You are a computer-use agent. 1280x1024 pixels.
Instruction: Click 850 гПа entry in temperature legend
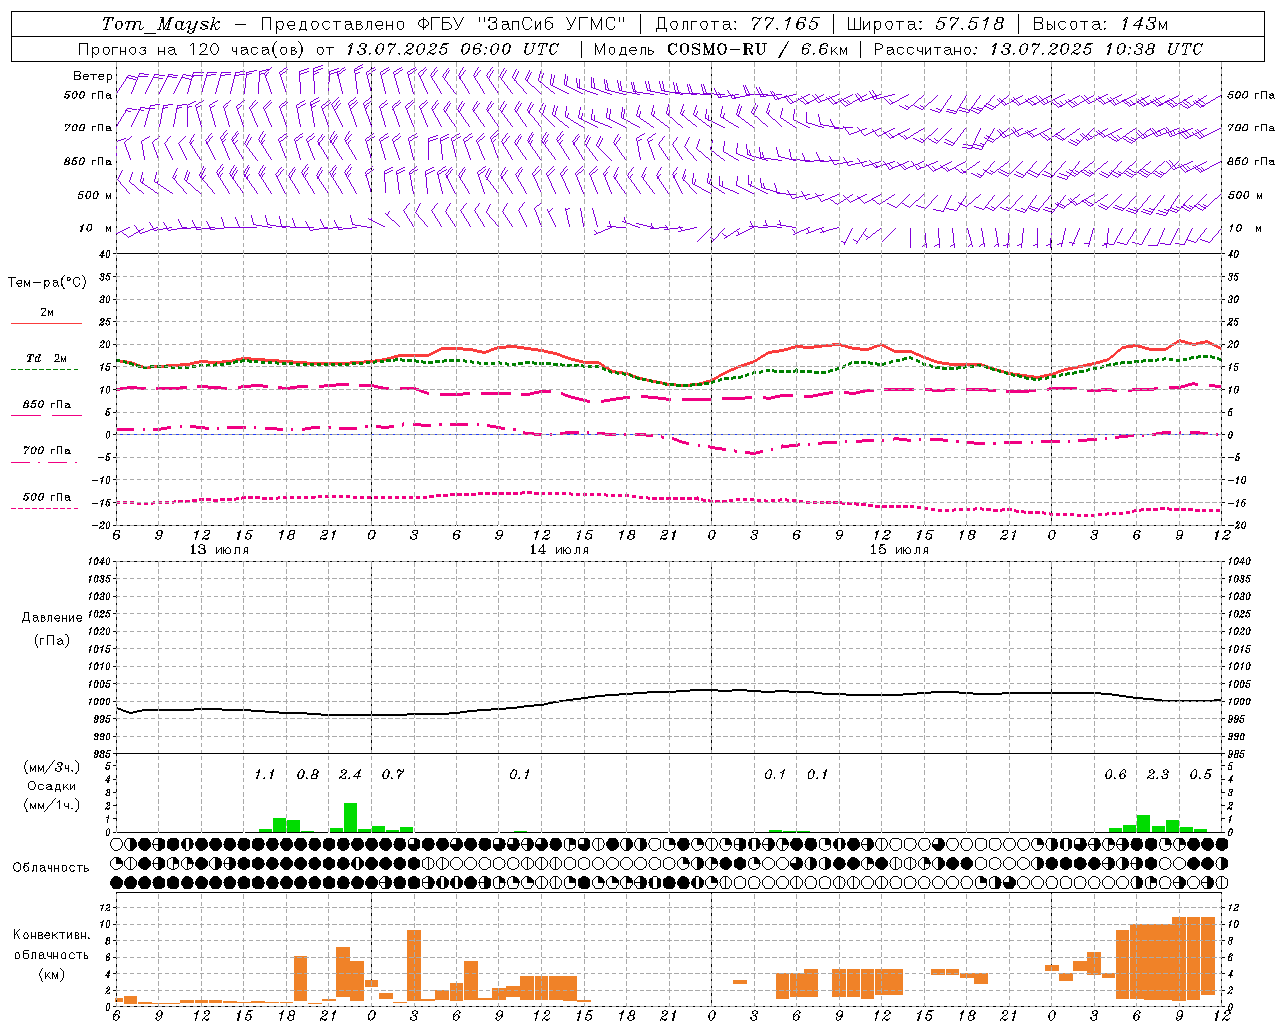[47, 405]
